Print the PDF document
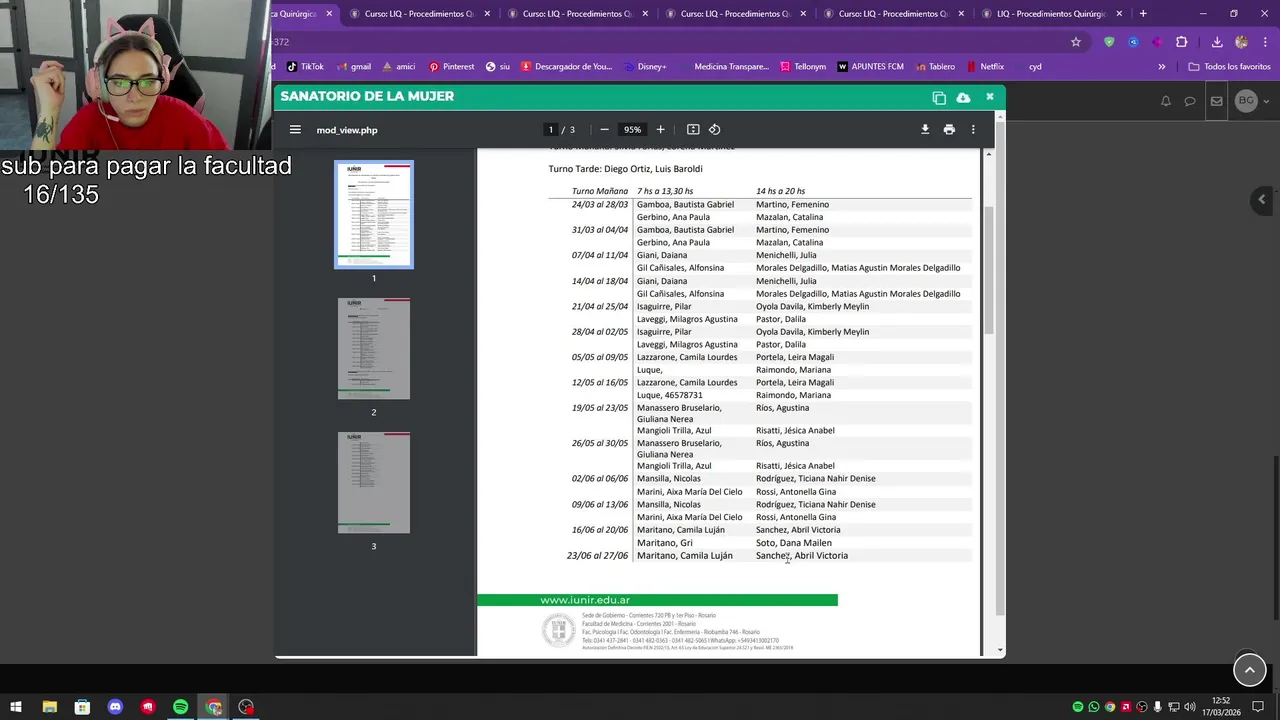 click(949, 129)
